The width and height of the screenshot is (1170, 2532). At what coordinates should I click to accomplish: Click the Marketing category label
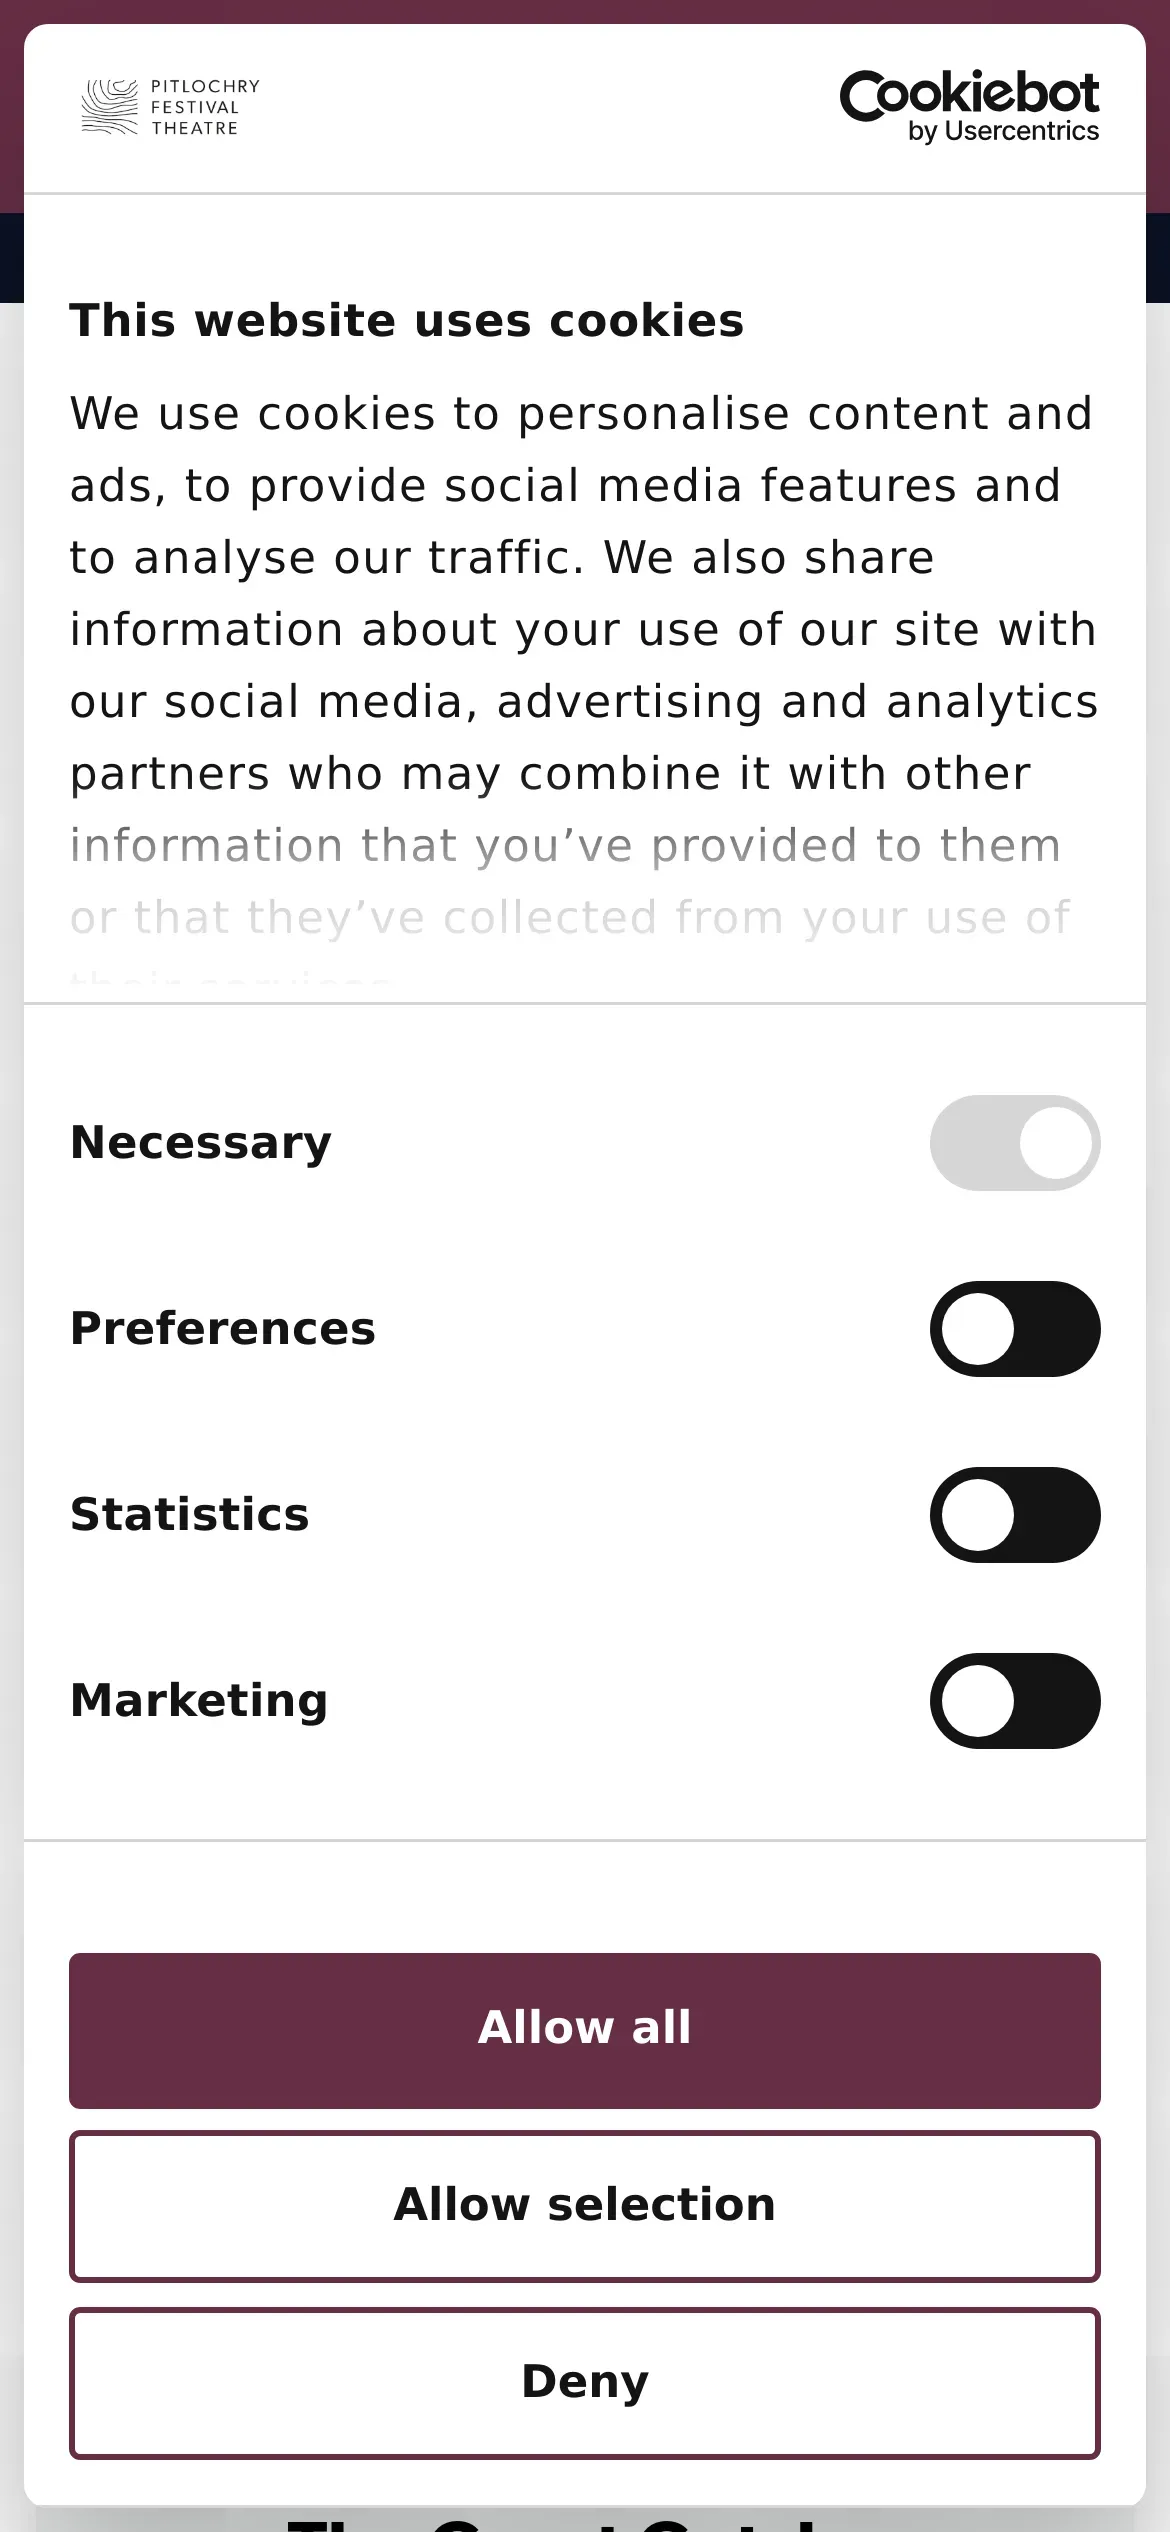click(199, 1701)
